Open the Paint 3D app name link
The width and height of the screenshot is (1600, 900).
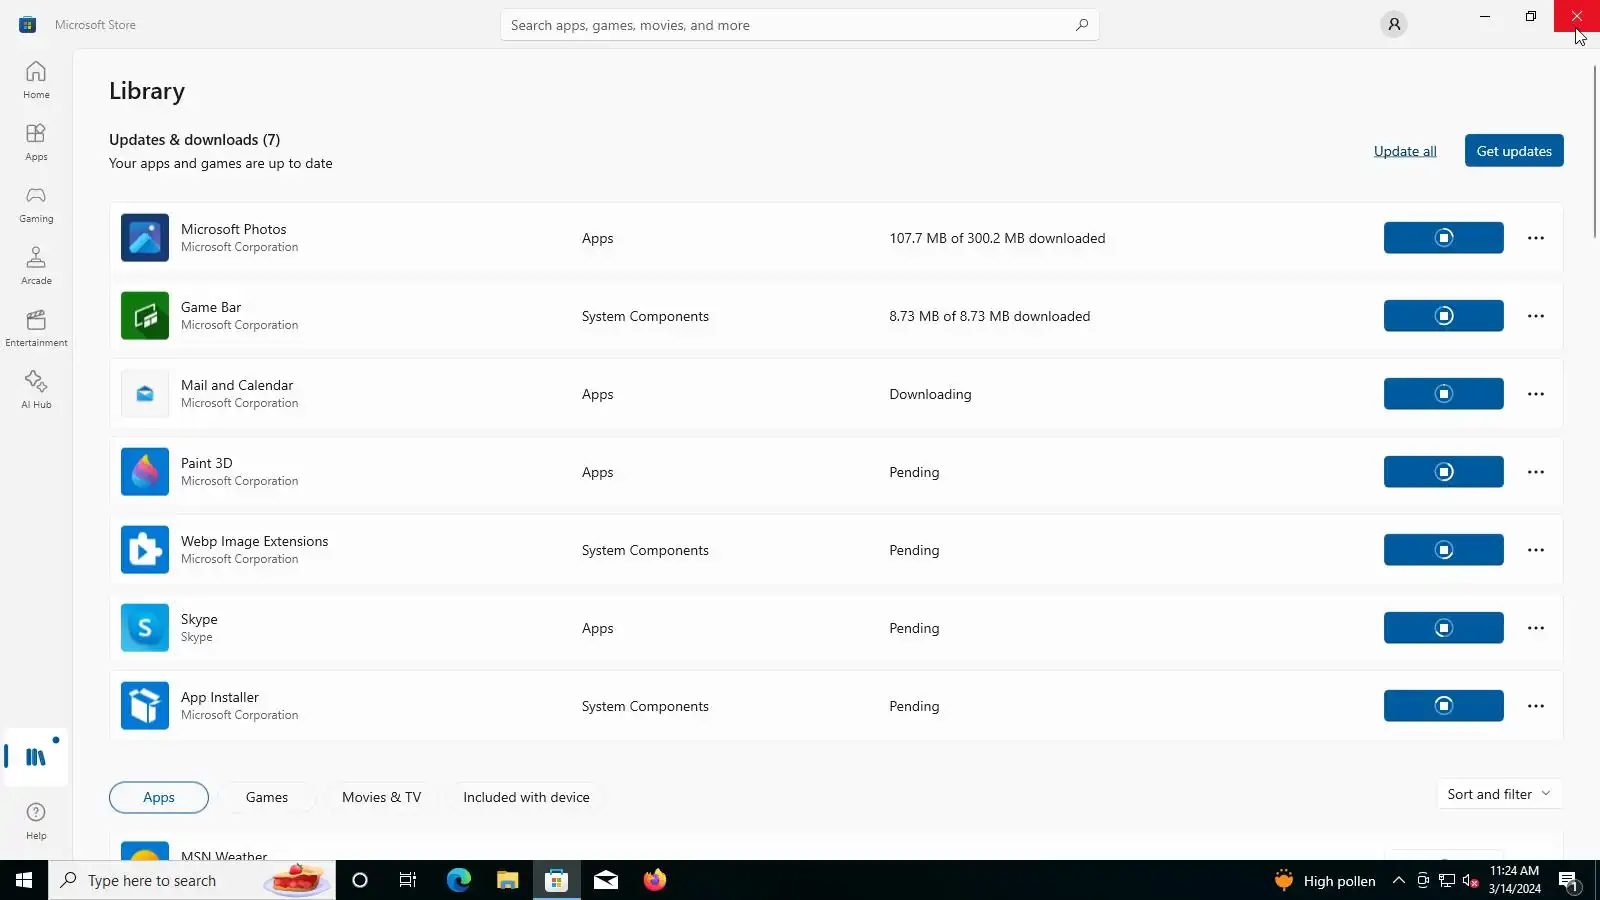click(x=207, y=463)
